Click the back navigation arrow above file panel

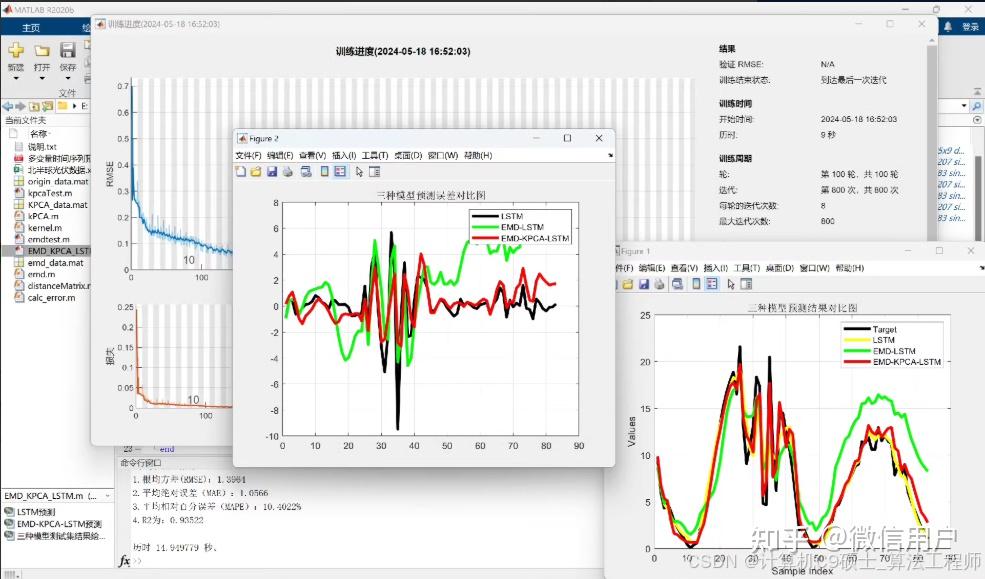point(8,104)
